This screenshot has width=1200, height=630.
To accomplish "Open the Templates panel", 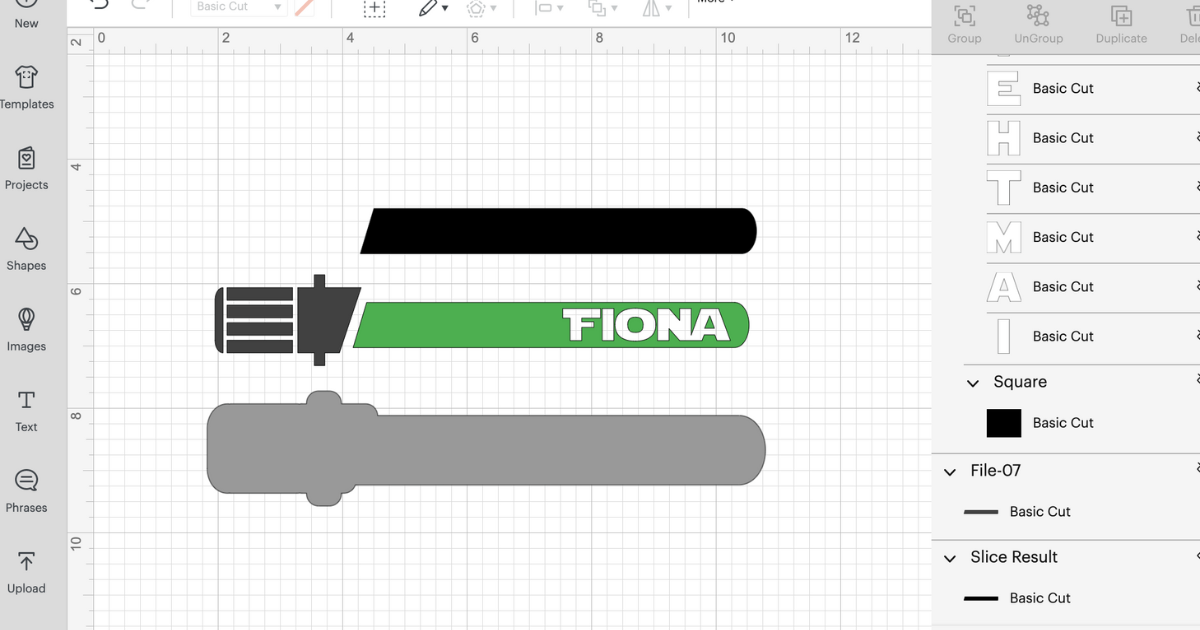I will [x=27, y=88].
